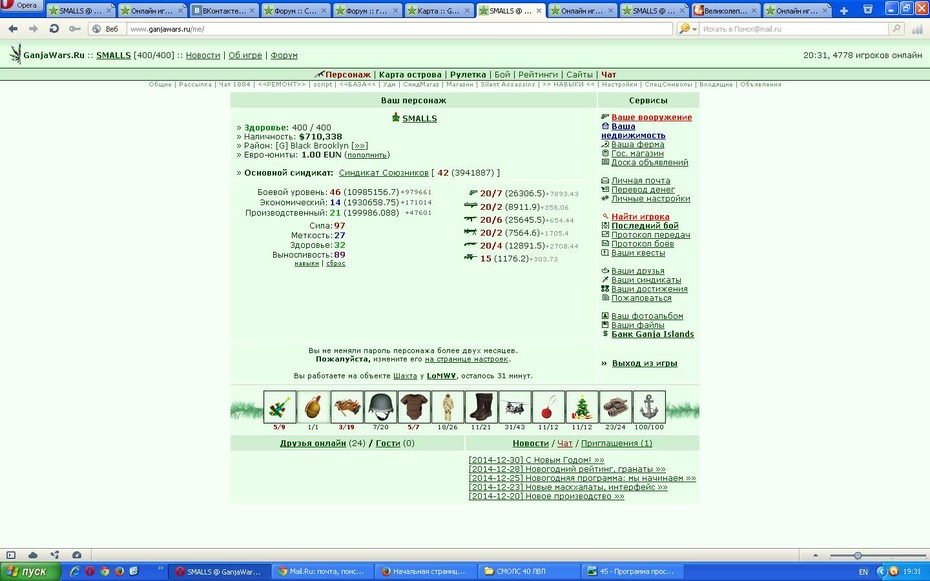Image resolution: width=930 pixels, height=581 pixels.
Task: Open the Opera Unite share icon
Action: pyautogui.click(x=55, y=555)
